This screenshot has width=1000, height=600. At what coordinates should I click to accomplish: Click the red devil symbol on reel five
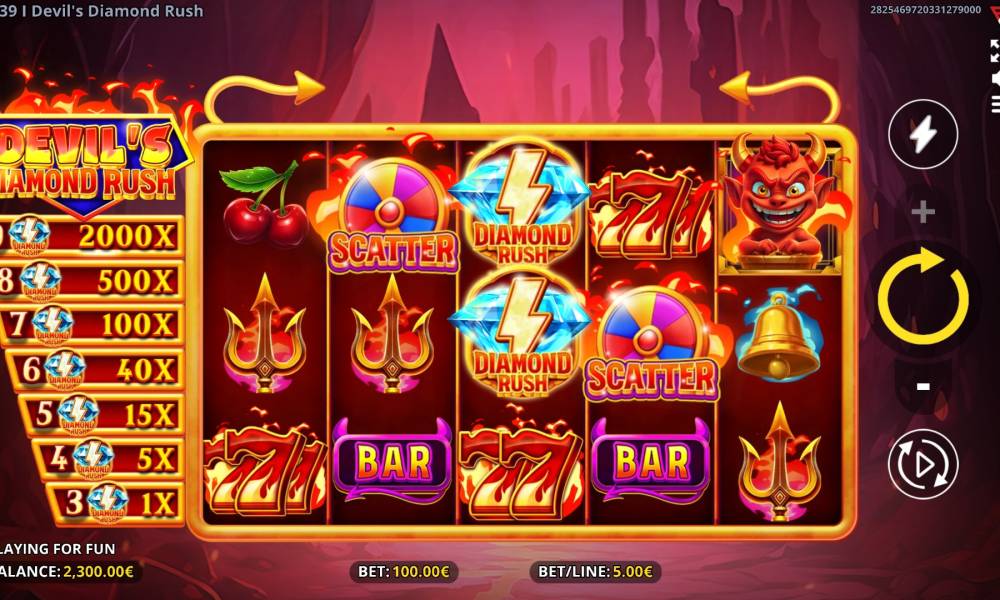[779, 204]
